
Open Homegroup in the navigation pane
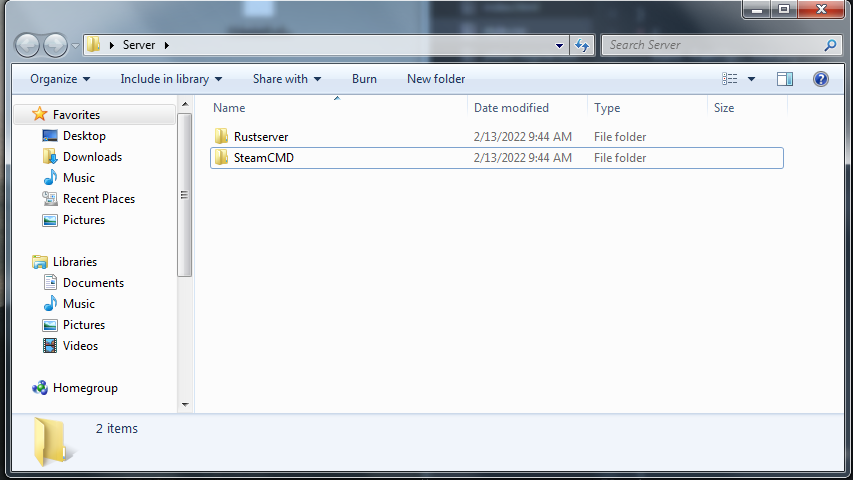pos(84,388)
